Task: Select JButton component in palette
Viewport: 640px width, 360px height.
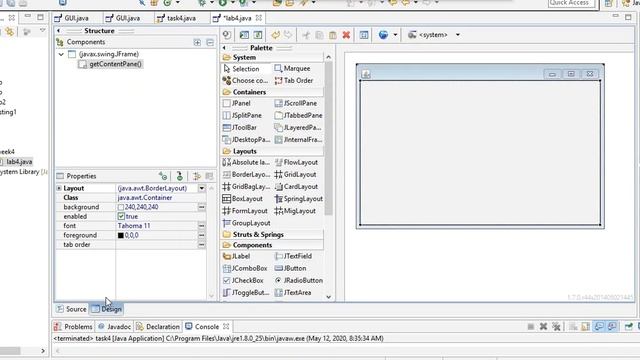Action: click(290, 269)
